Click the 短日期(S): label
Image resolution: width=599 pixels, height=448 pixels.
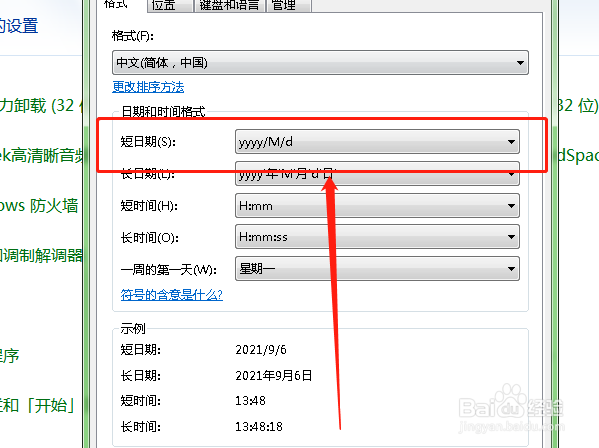click(x=148, y=142)
